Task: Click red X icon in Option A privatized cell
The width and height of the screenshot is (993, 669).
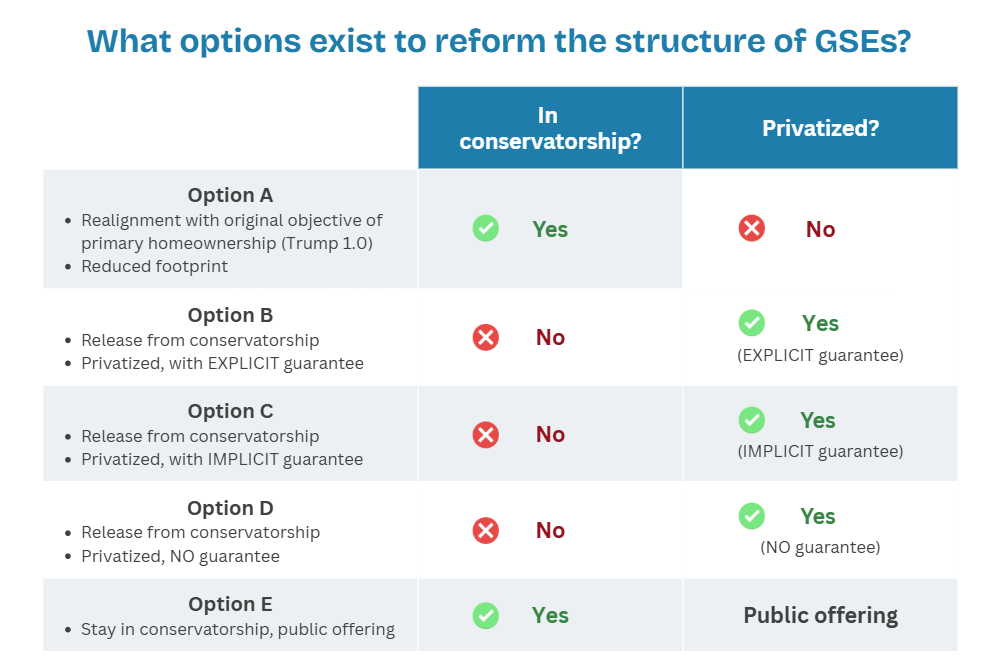Action: 752,228
